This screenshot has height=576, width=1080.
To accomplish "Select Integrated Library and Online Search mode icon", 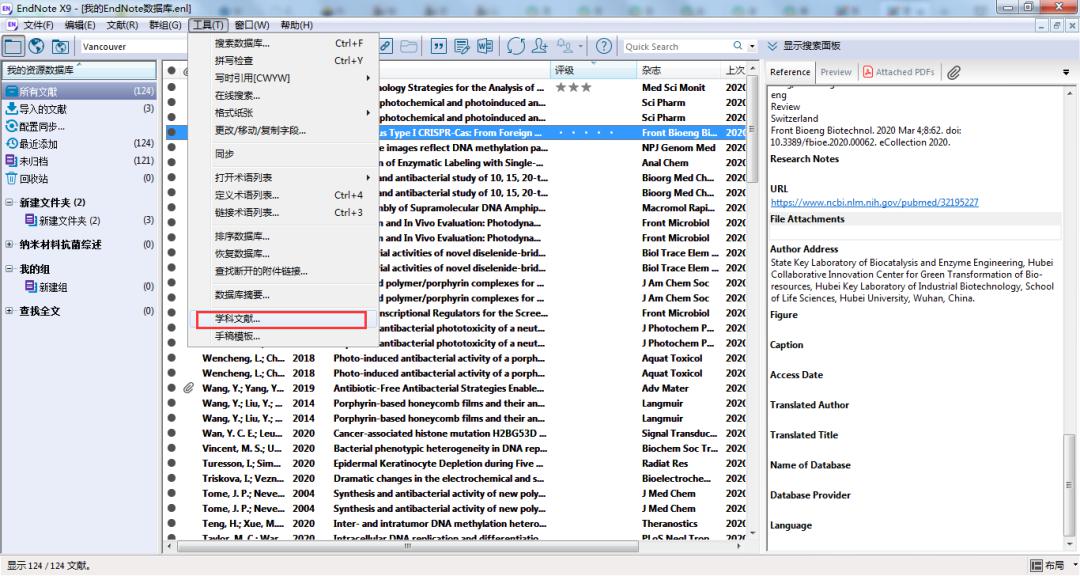I will point(60,46).
